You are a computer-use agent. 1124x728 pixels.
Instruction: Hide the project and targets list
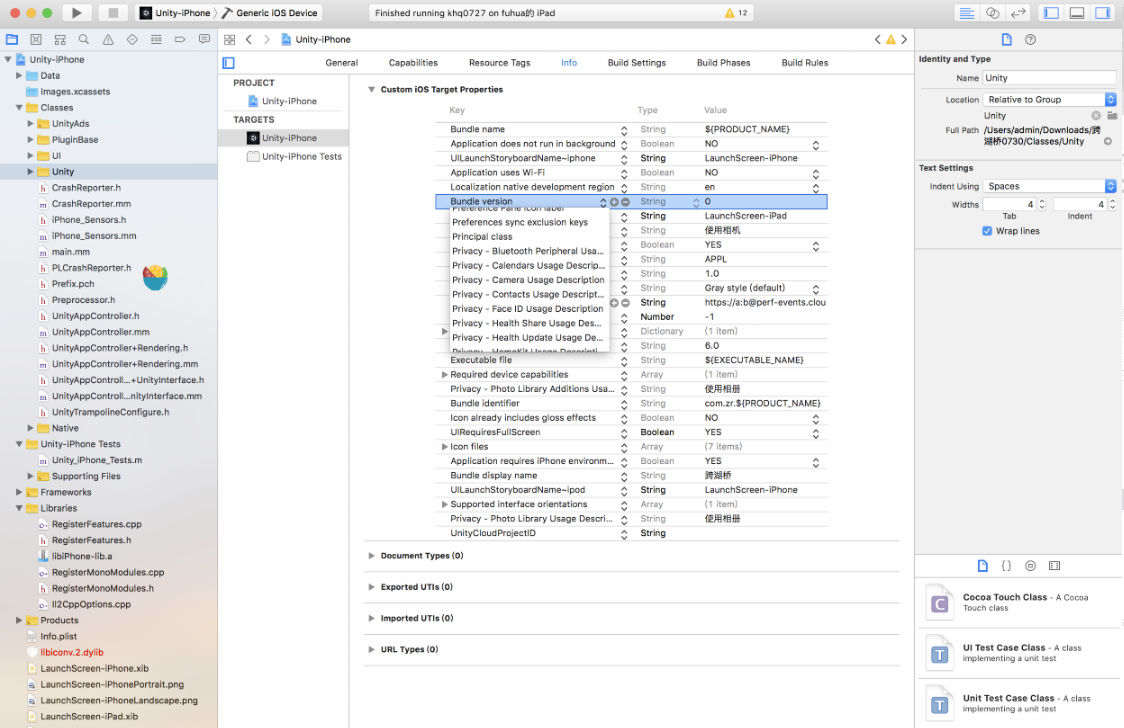[229, 63]
